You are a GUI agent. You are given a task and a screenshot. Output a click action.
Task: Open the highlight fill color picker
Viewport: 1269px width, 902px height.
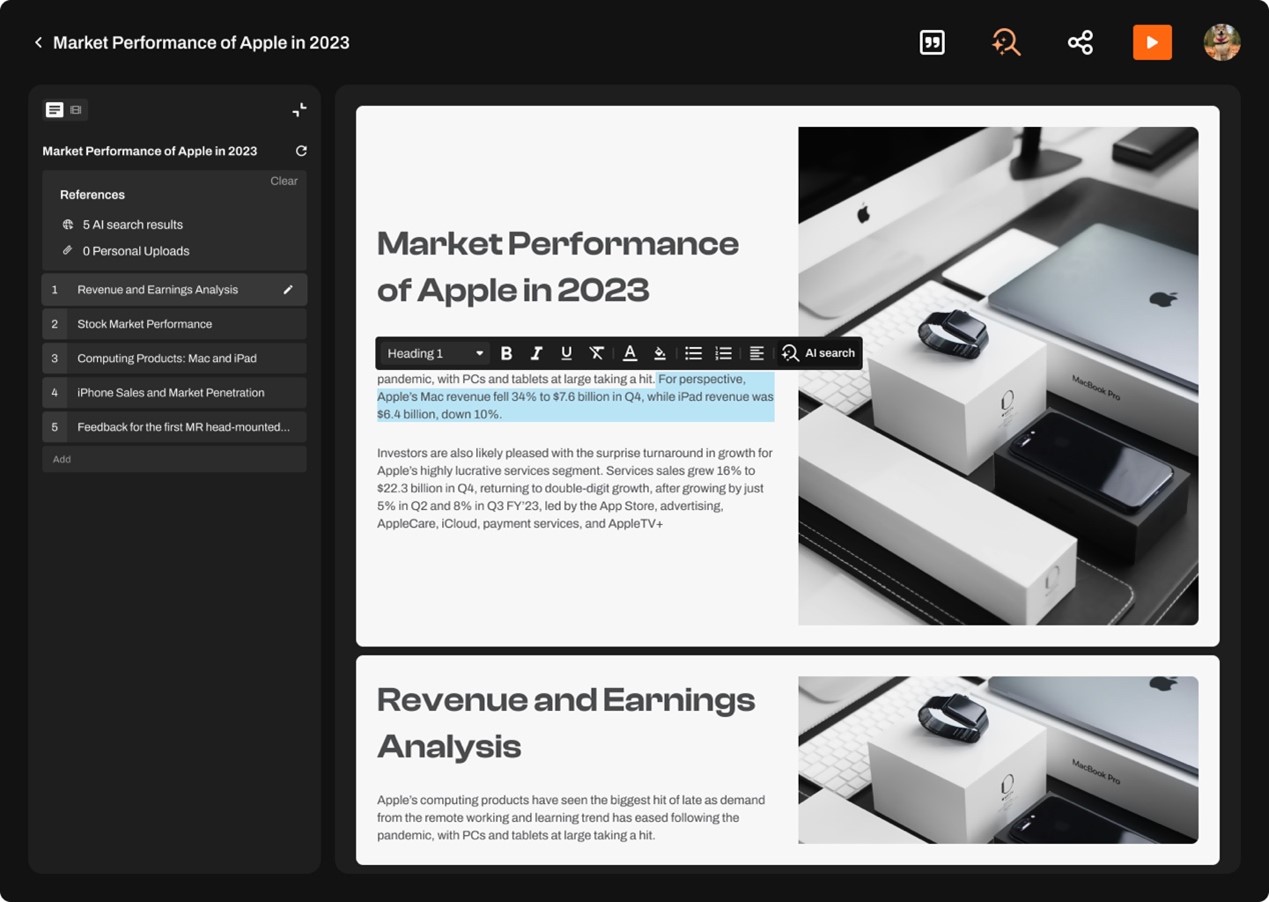(660, 353)
